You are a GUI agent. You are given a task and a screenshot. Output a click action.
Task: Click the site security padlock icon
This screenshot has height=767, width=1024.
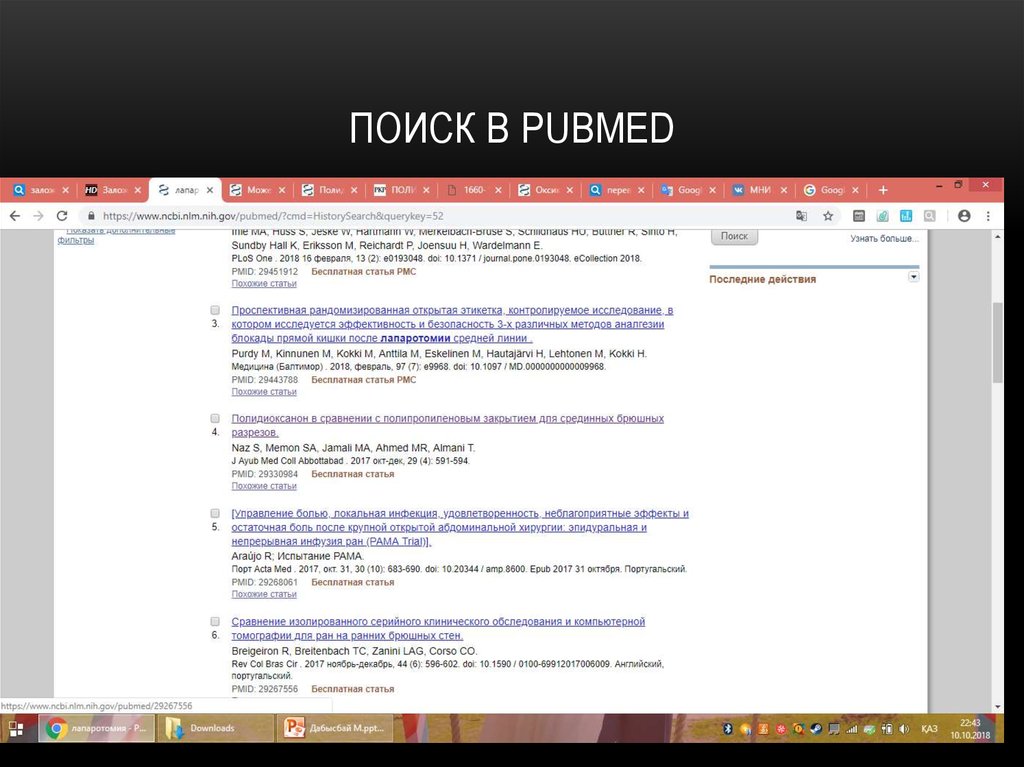91,215
